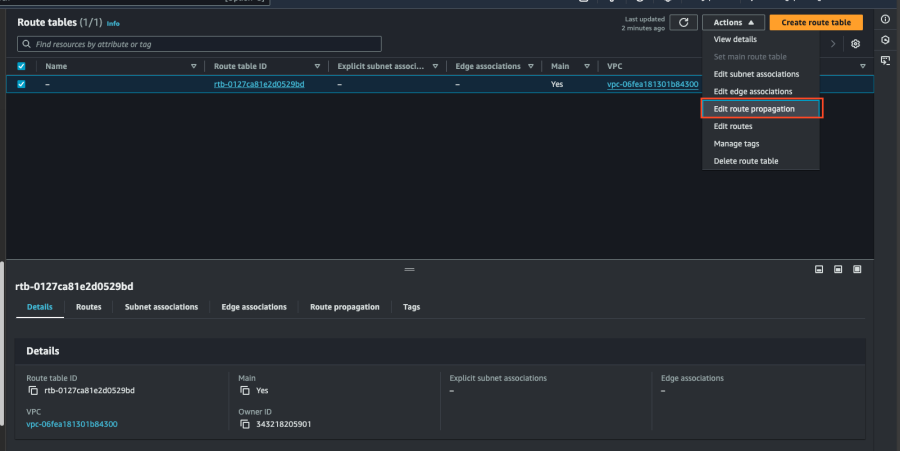This screenshot has height=451, width=900.
Task: Click the refresh route tables icon
Action: (684, 22)
